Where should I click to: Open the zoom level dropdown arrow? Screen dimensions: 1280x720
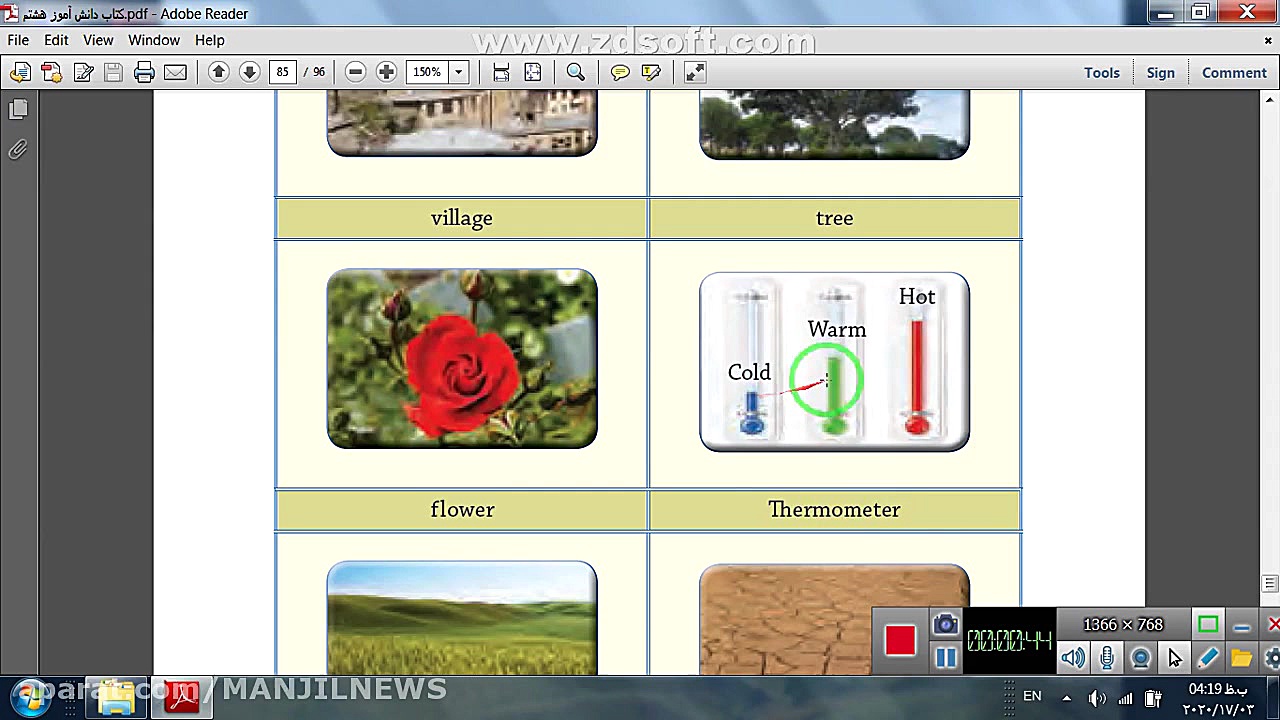coord(458,72)
